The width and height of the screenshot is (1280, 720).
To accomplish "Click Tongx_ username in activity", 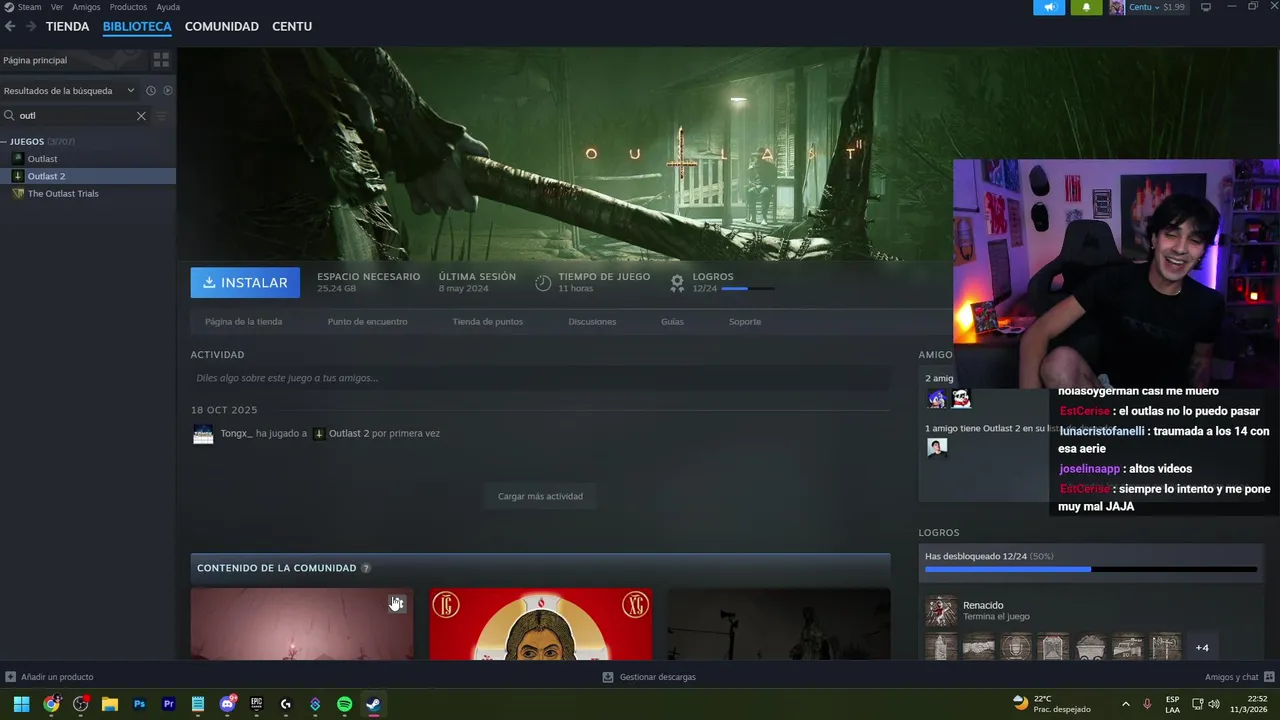I will click(x=236, y=434).
